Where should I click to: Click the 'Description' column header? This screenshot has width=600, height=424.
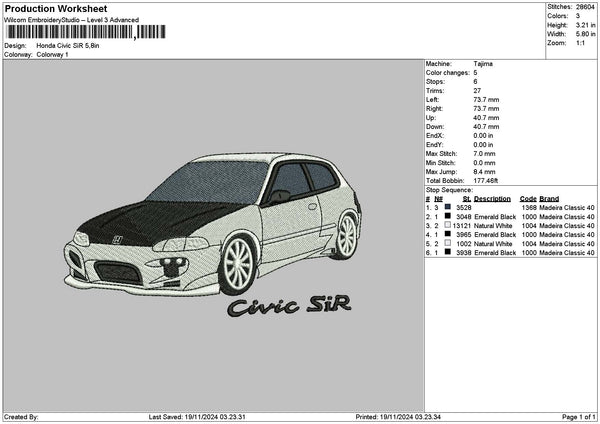click(492, 199)
